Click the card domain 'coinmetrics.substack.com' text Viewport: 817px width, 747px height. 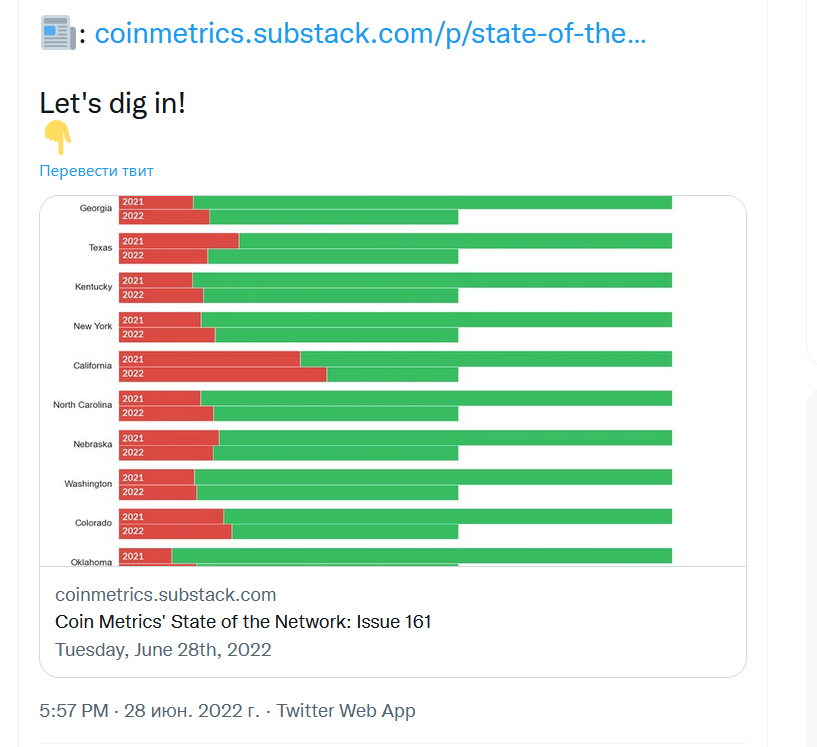pos(165,594)
